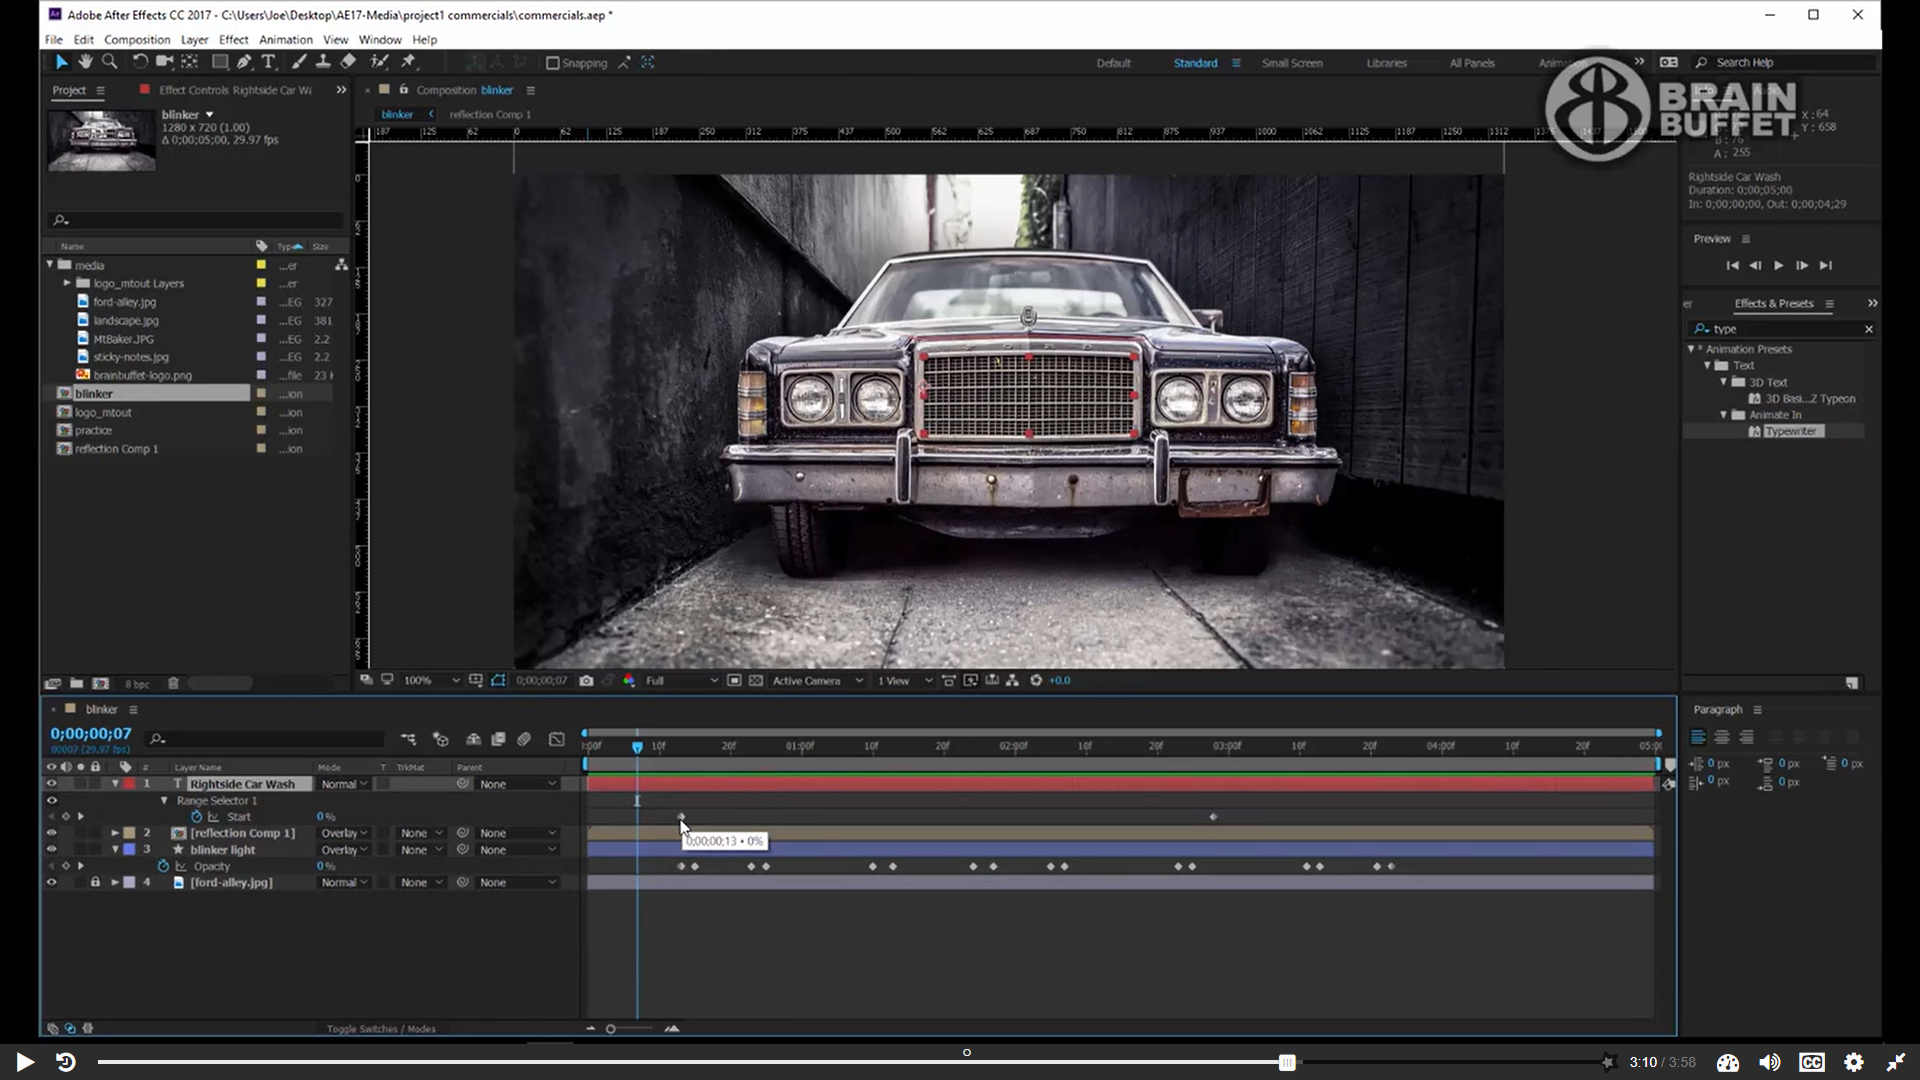Select the Horizontal Type tool
The image size is (1920, 1080).
click(x=268, y=62)
